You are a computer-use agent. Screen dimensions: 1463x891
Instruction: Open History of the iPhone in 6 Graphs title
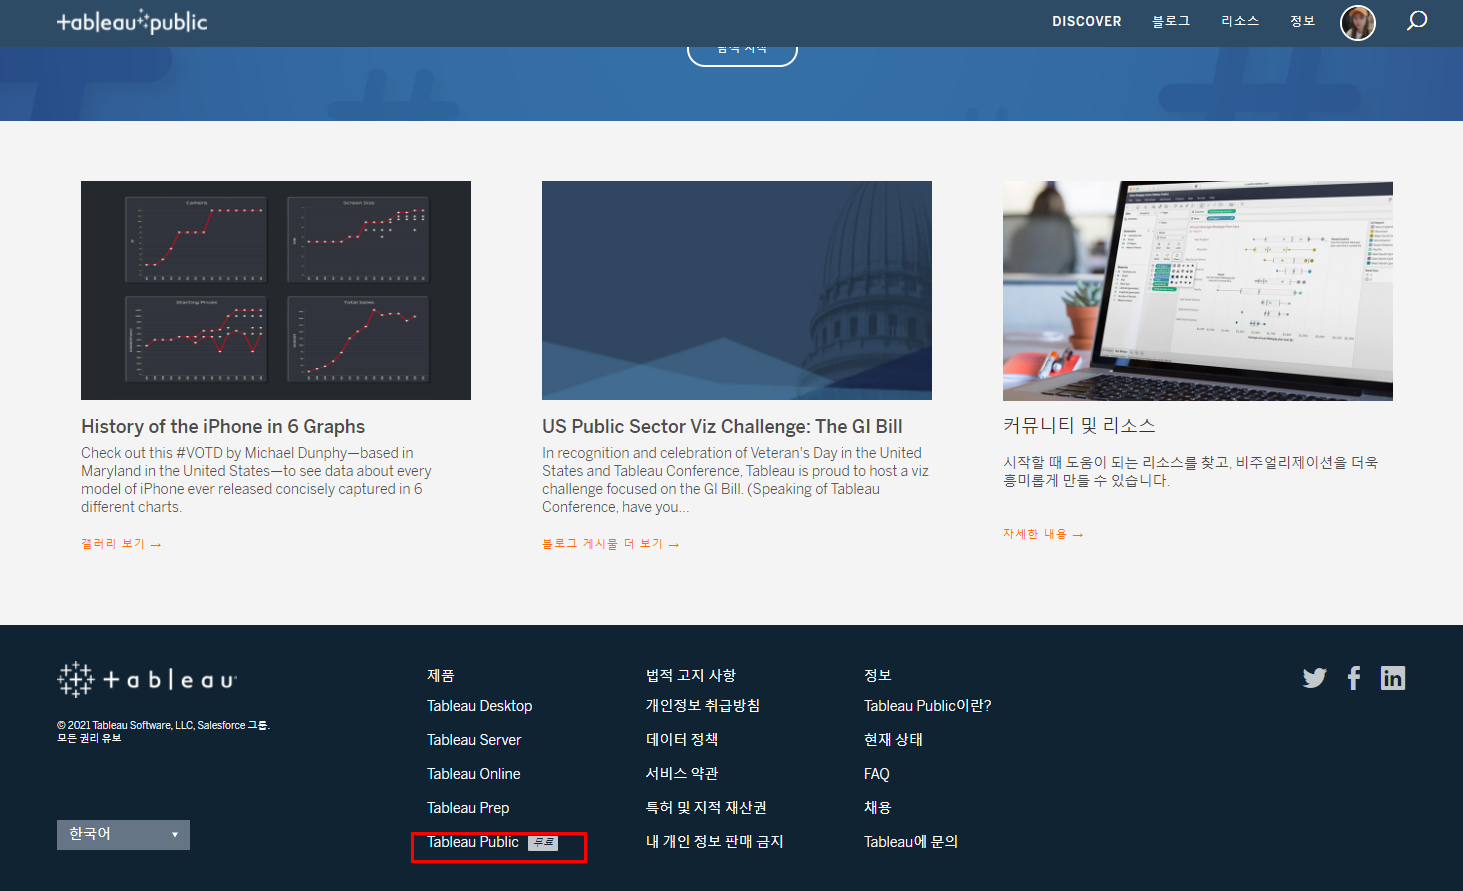(x=223, y=427)
